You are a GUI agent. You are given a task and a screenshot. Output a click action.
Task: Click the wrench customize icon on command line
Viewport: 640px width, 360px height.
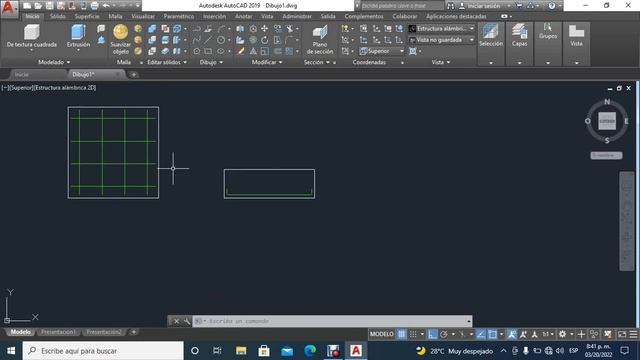(187, 321)
